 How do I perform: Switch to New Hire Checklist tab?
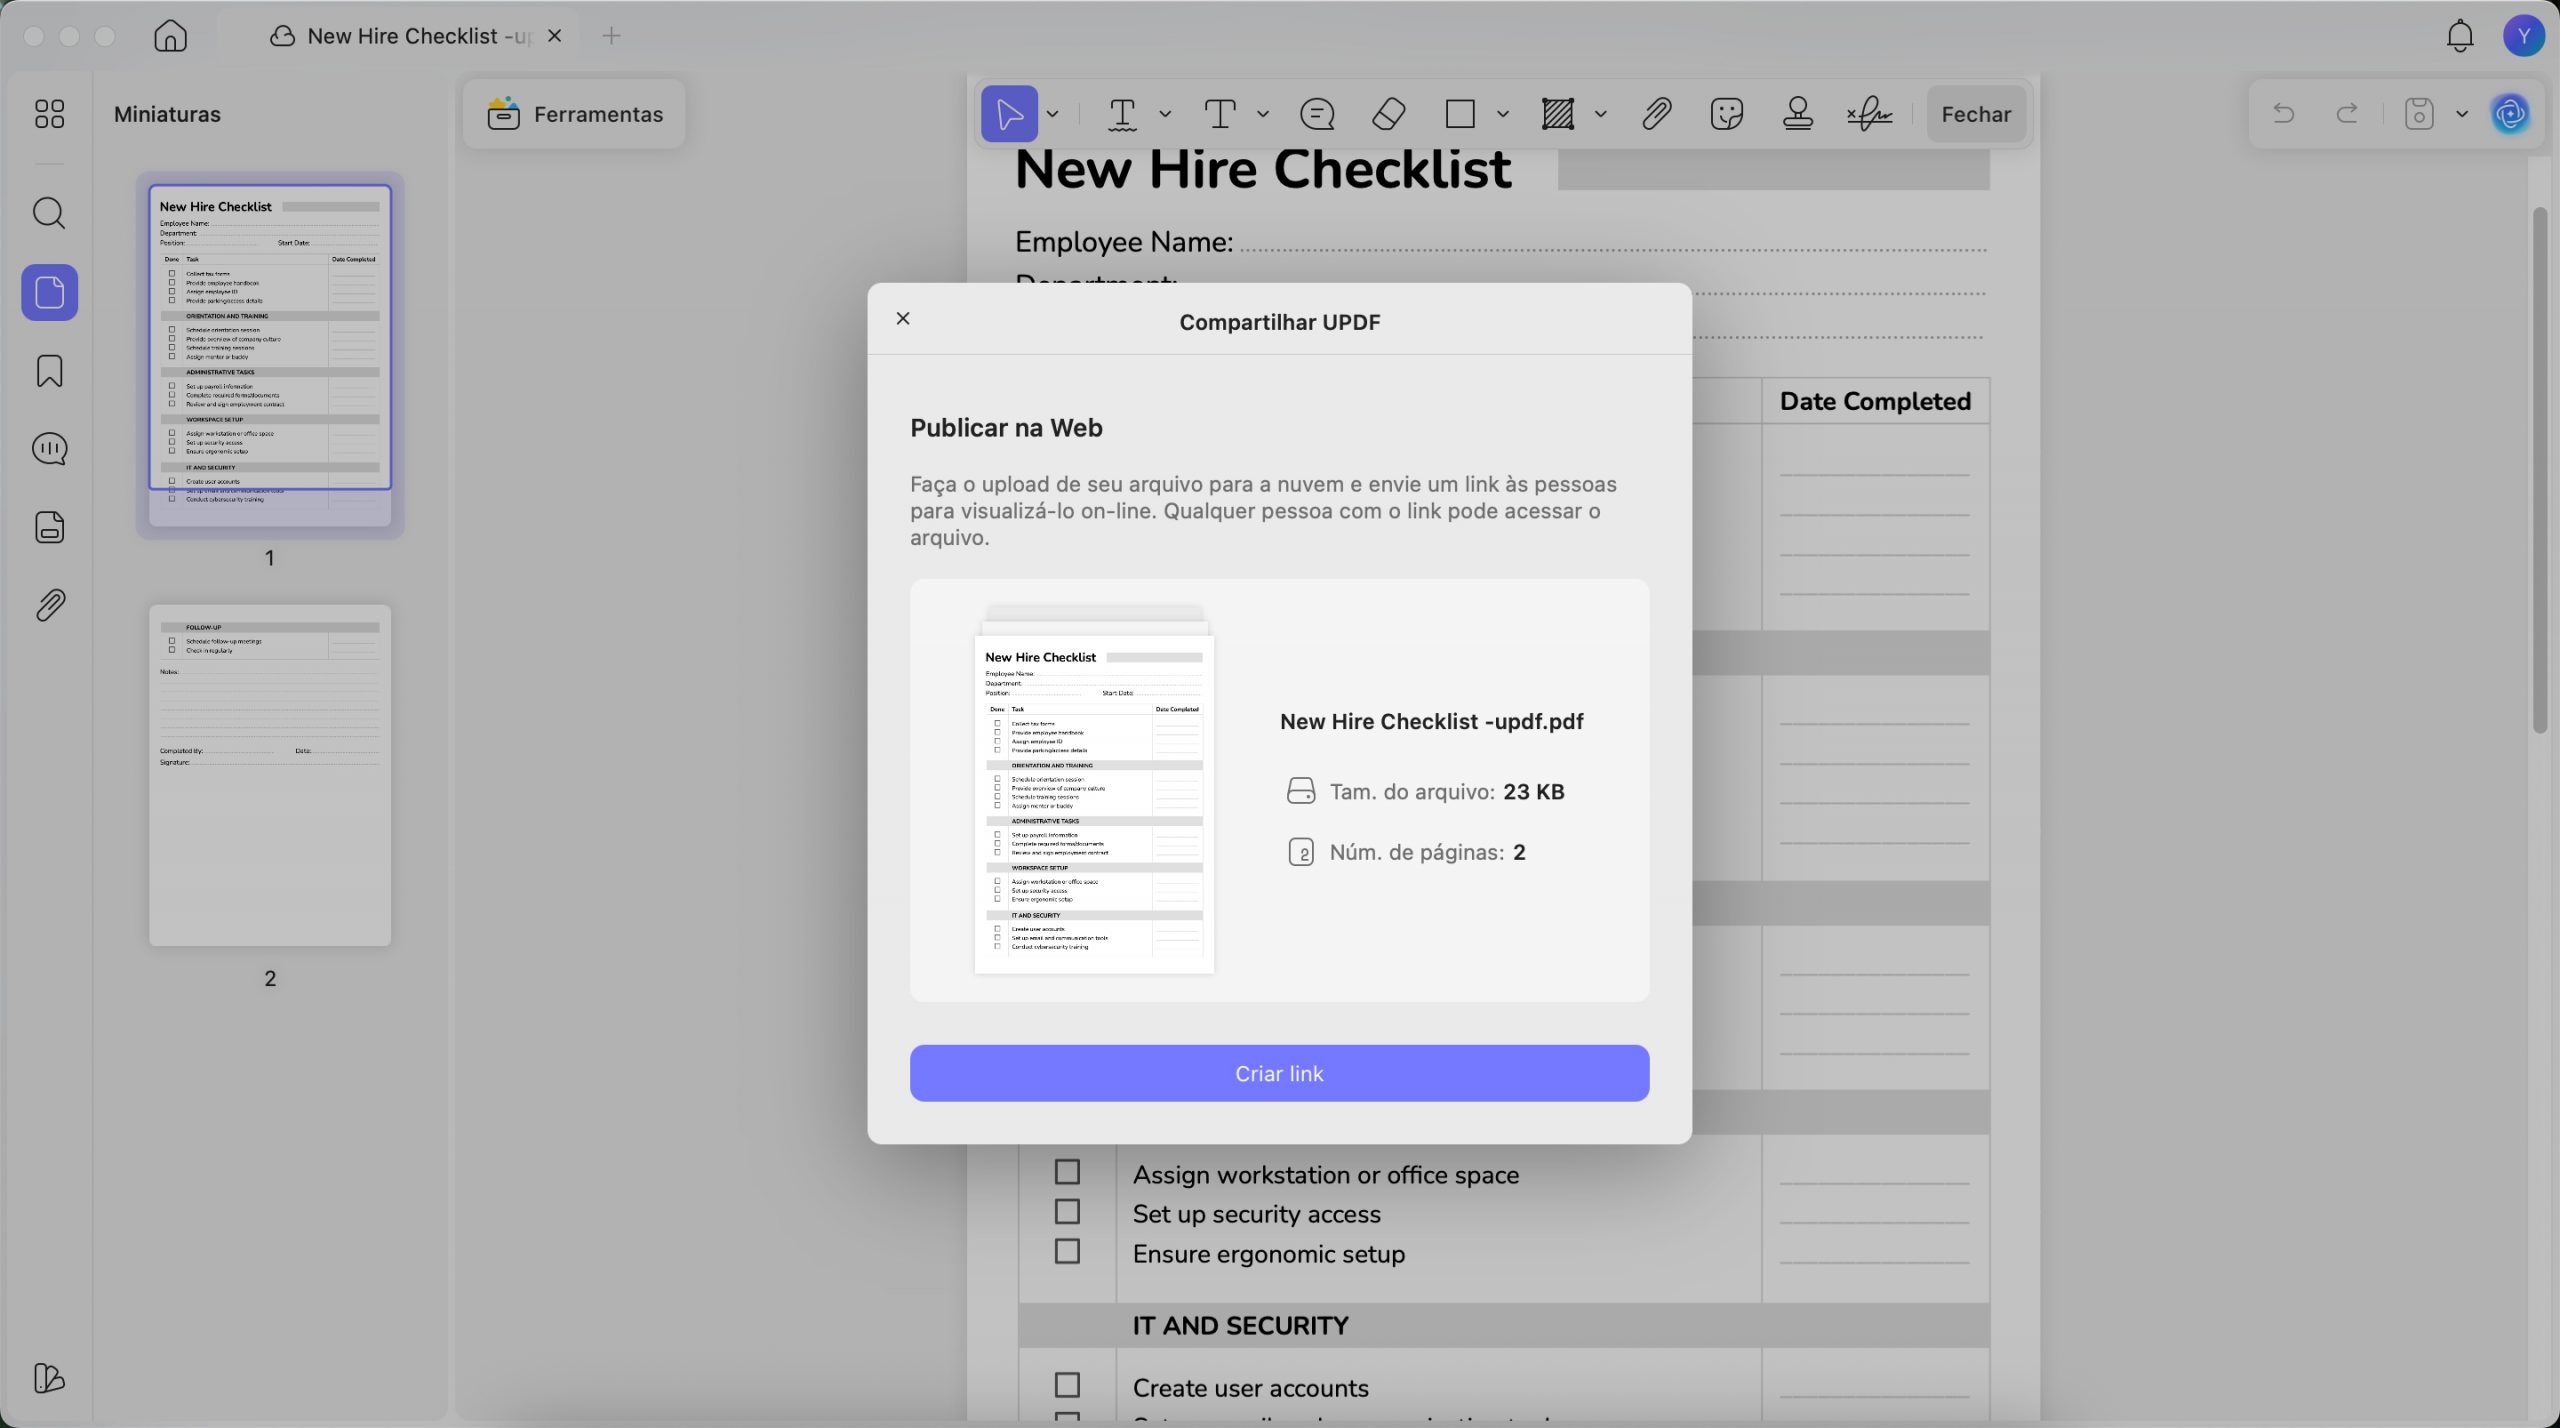tap(402, 36)
